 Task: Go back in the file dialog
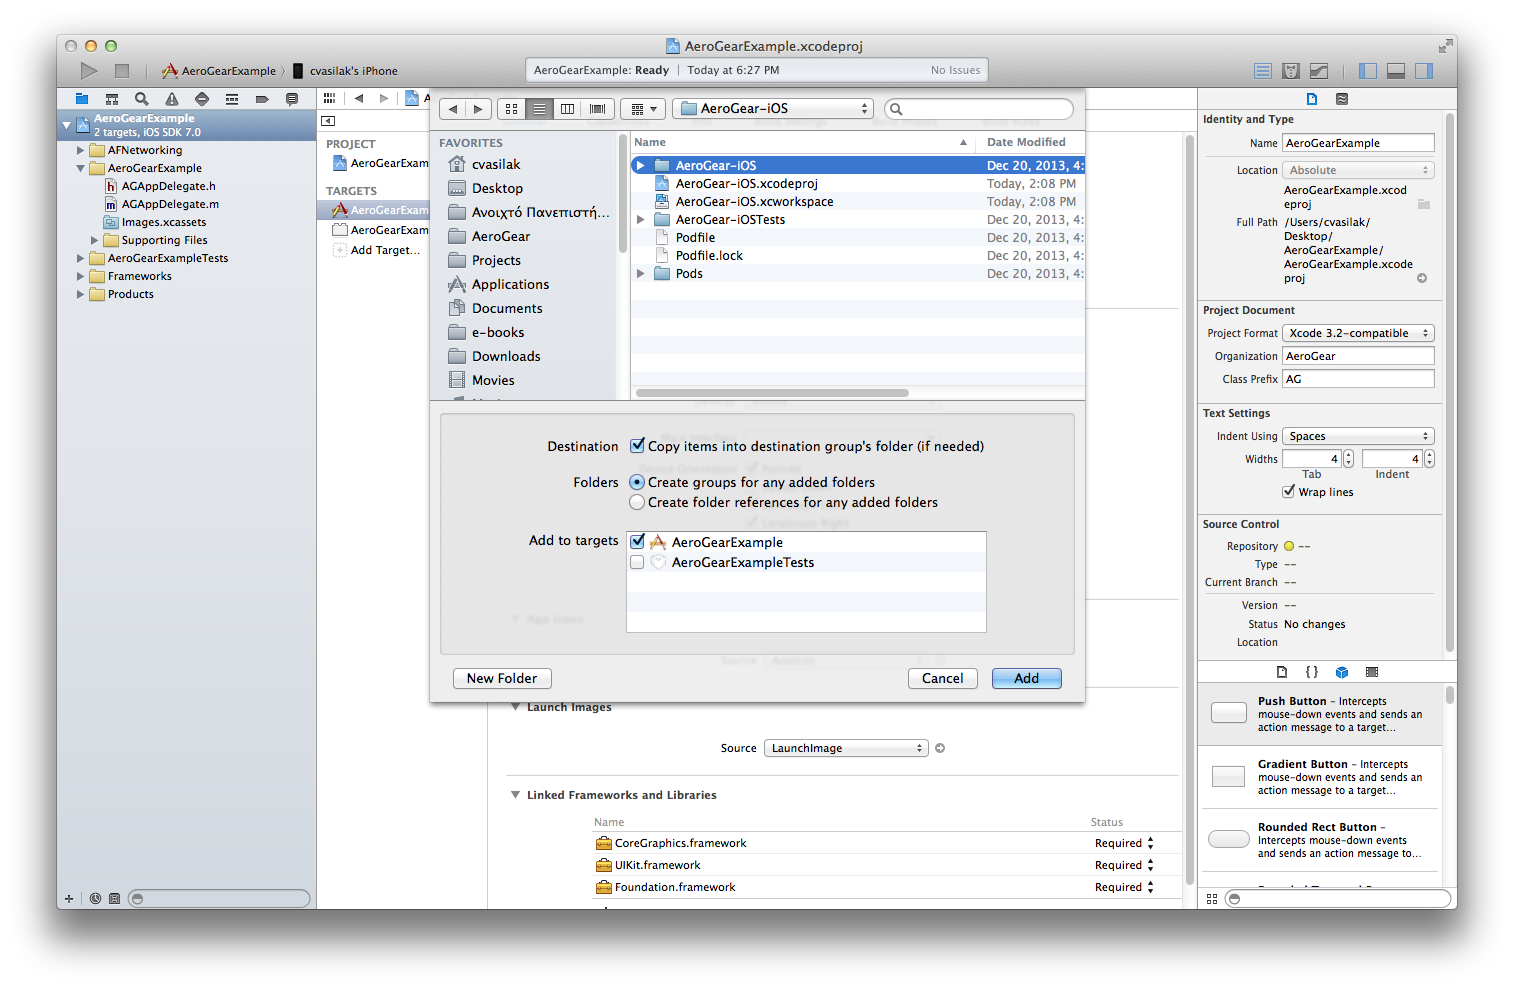tap(453, 109)
